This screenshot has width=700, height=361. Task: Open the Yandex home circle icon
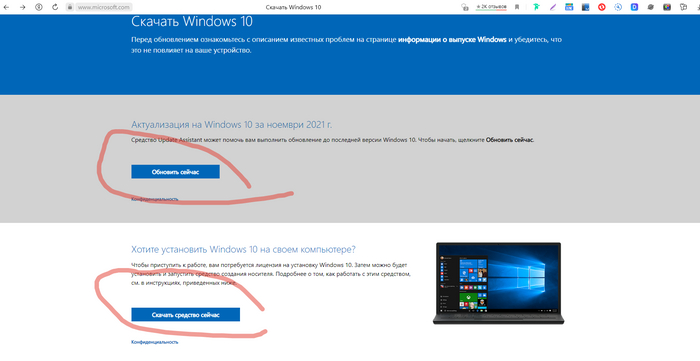click(39, 7)
